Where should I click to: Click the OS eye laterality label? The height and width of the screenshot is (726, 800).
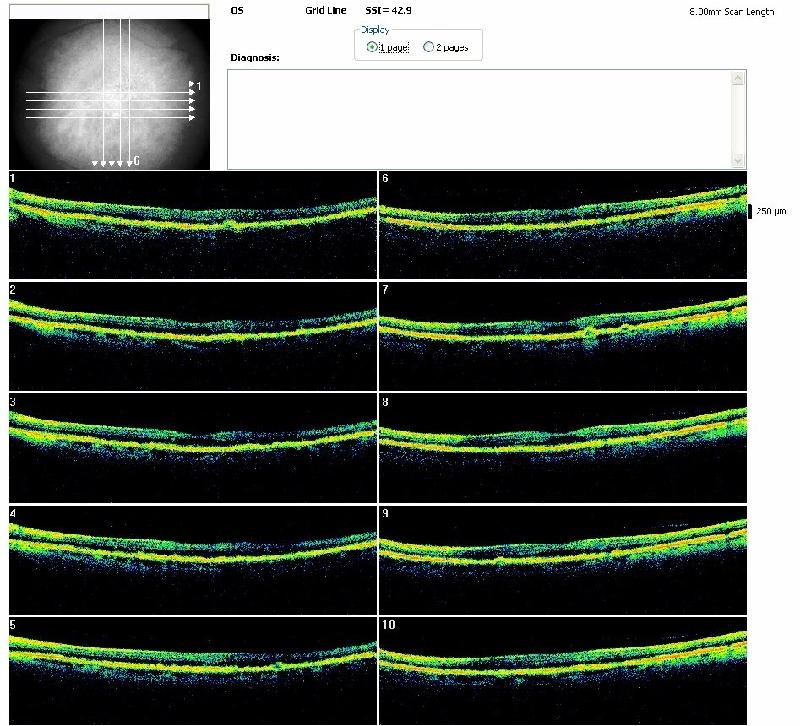[236, 12]
